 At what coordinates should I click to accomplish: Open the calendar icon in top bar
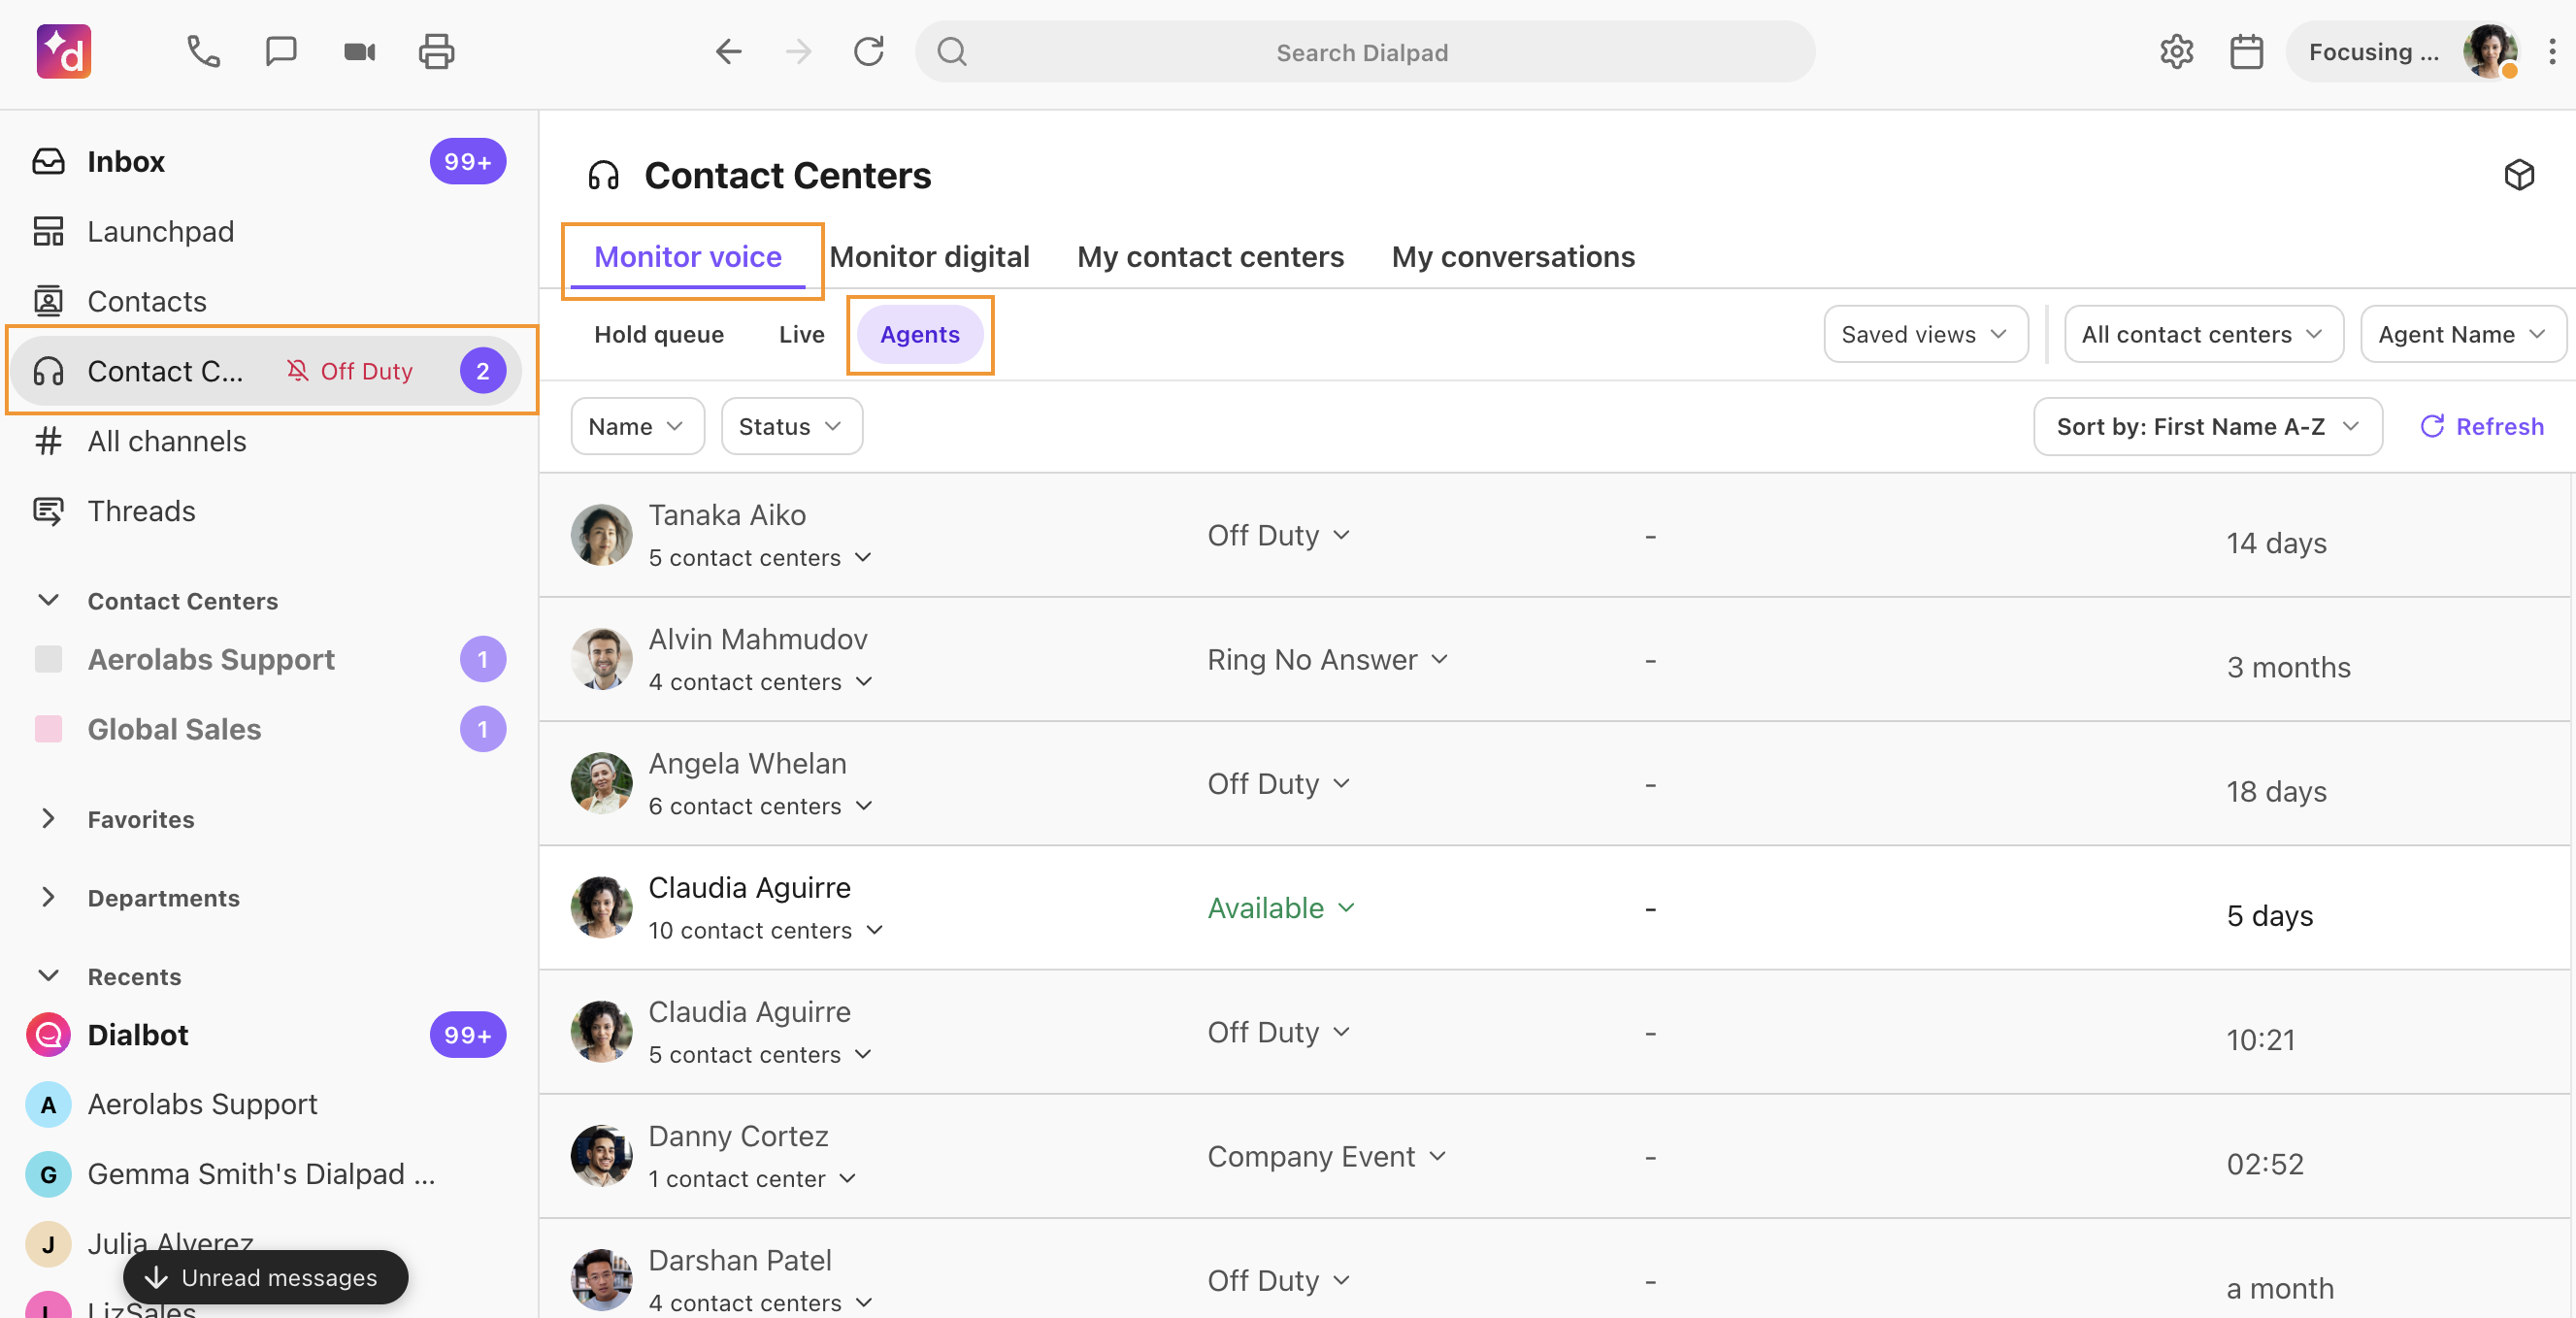[x=2247, y=52]
